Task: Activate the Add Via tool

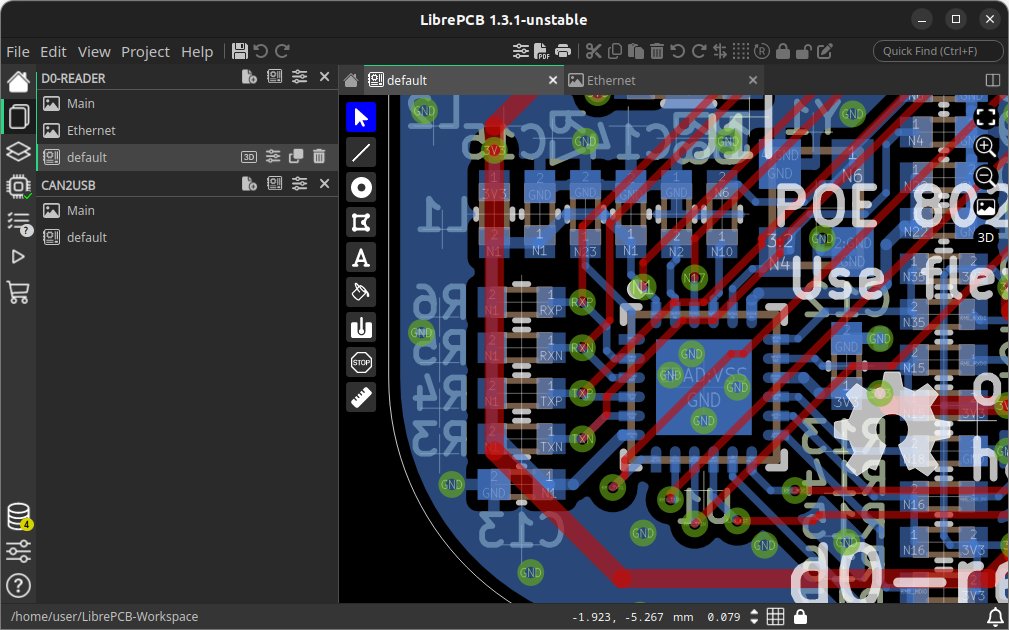Action: click(x=360, y=187)
